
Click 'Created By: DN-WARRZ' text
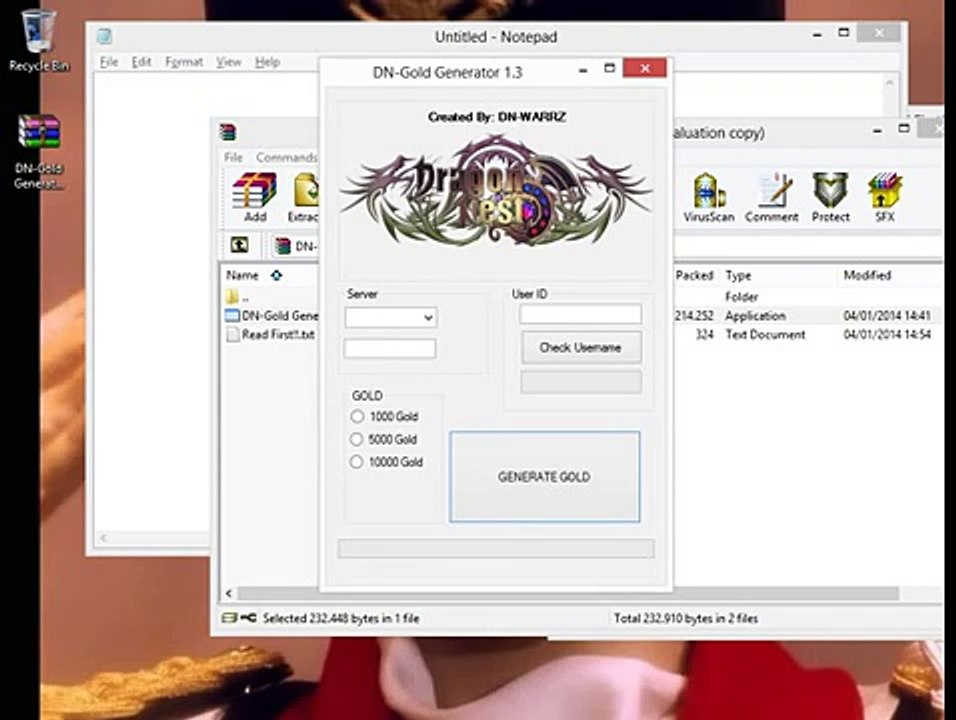coord(496,117)
